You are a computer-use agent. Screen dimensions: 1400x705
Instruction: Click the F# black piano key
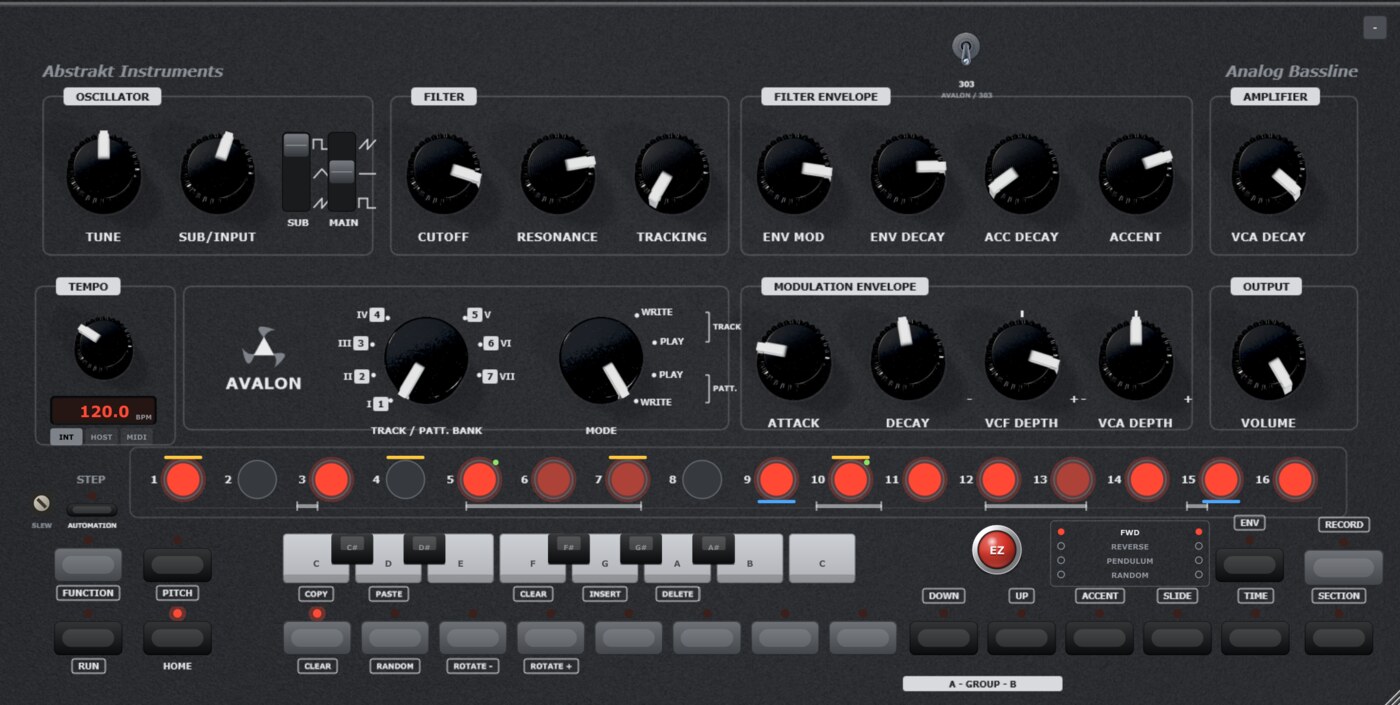click(x=568, y=547)
